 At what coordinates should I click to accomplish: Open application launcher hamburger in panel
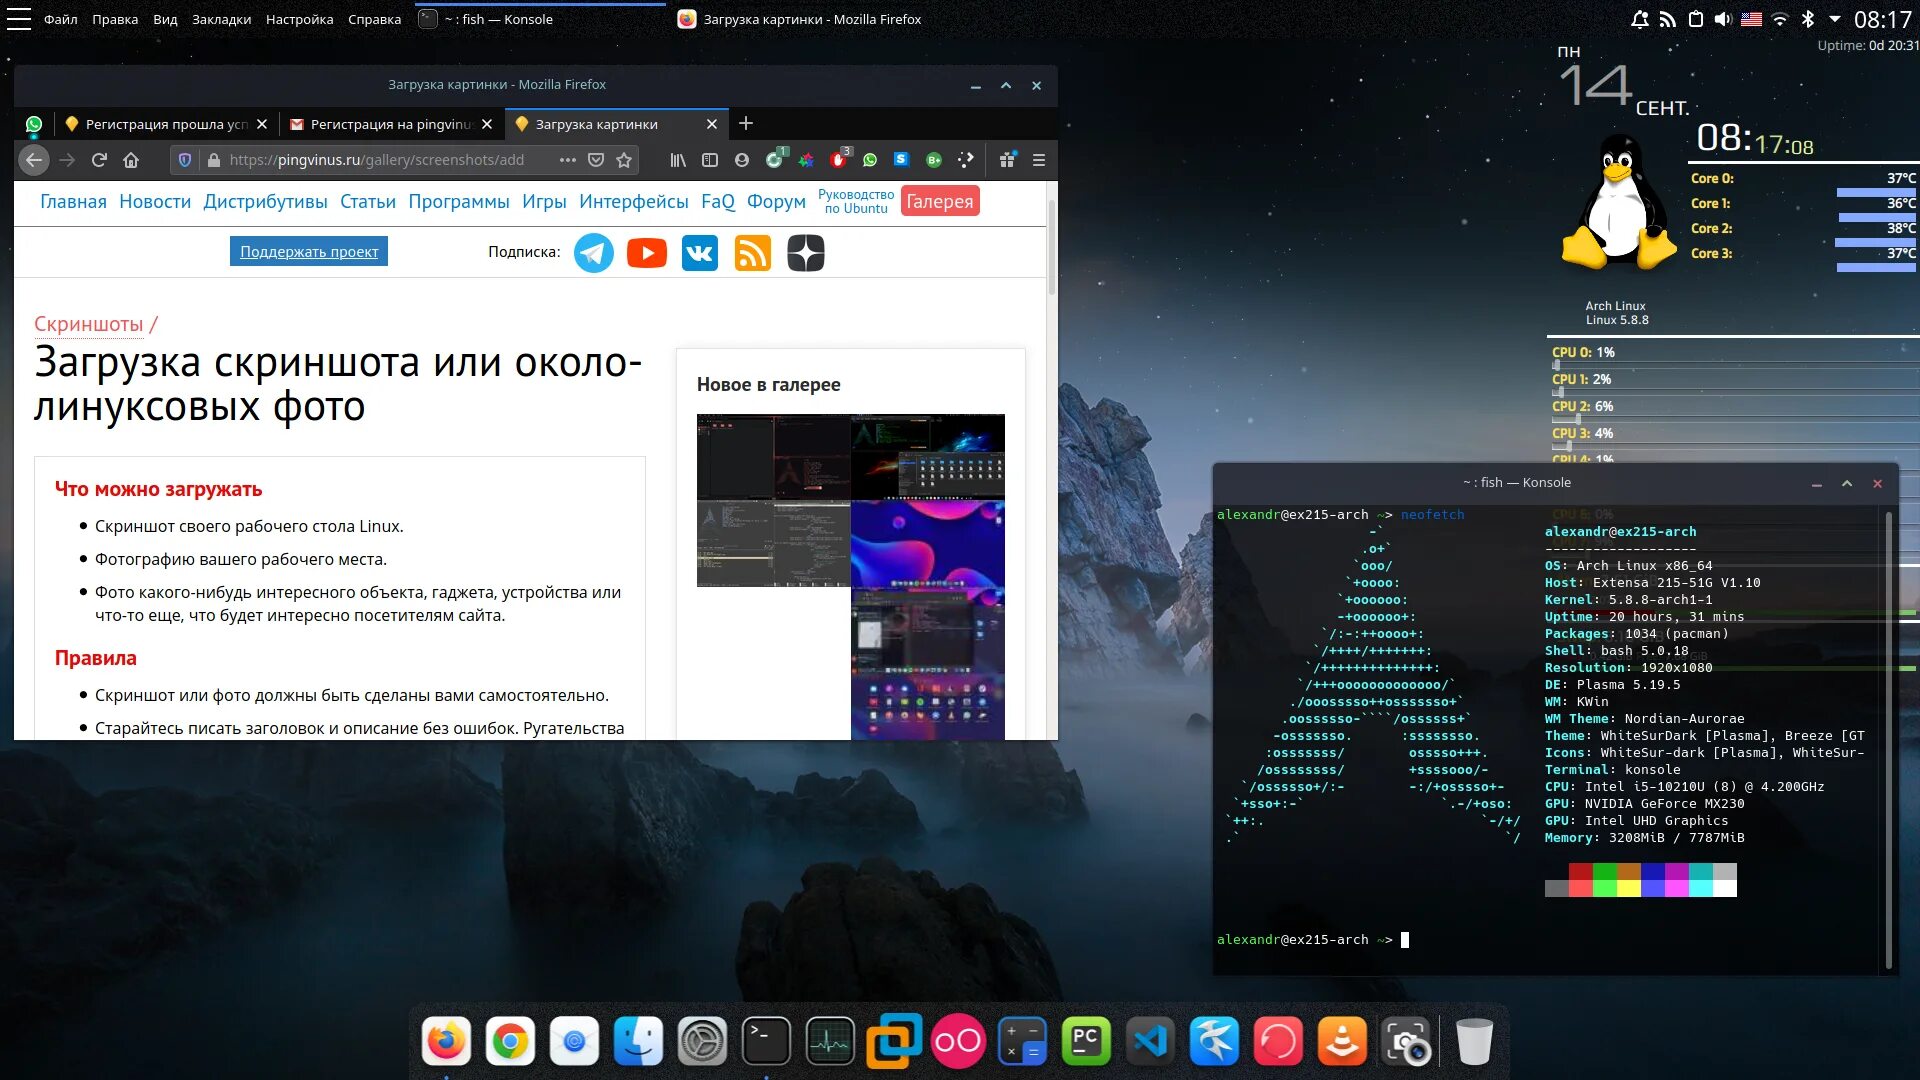(x=19, y=19)
